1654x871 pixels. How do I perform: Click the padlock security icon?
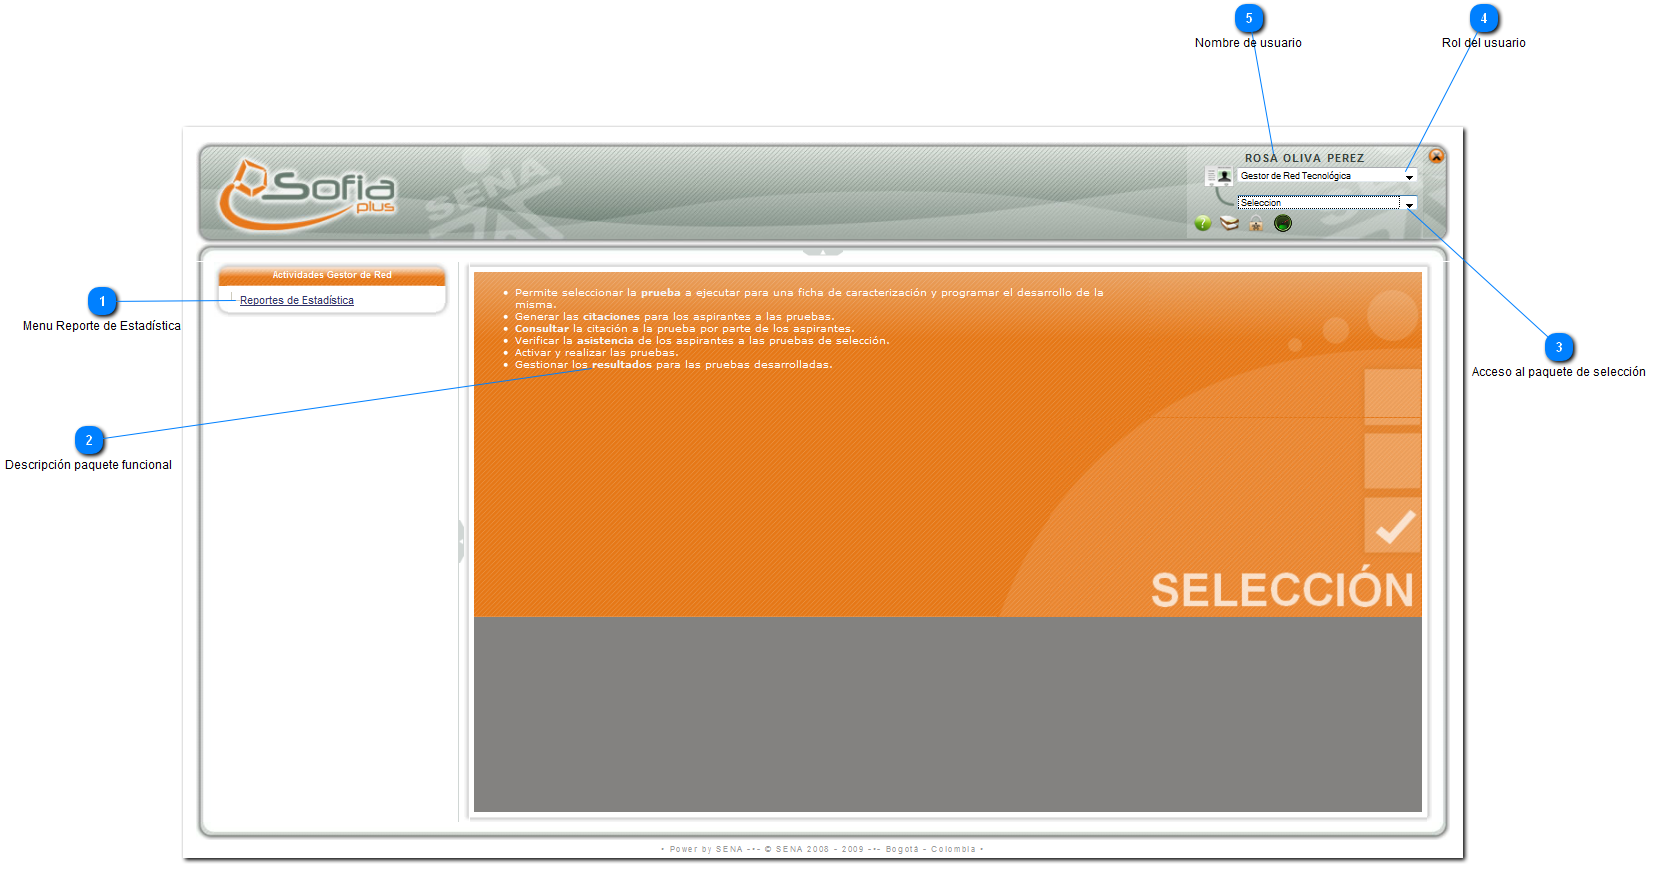pyautogui.click(x=1256, y=223)
